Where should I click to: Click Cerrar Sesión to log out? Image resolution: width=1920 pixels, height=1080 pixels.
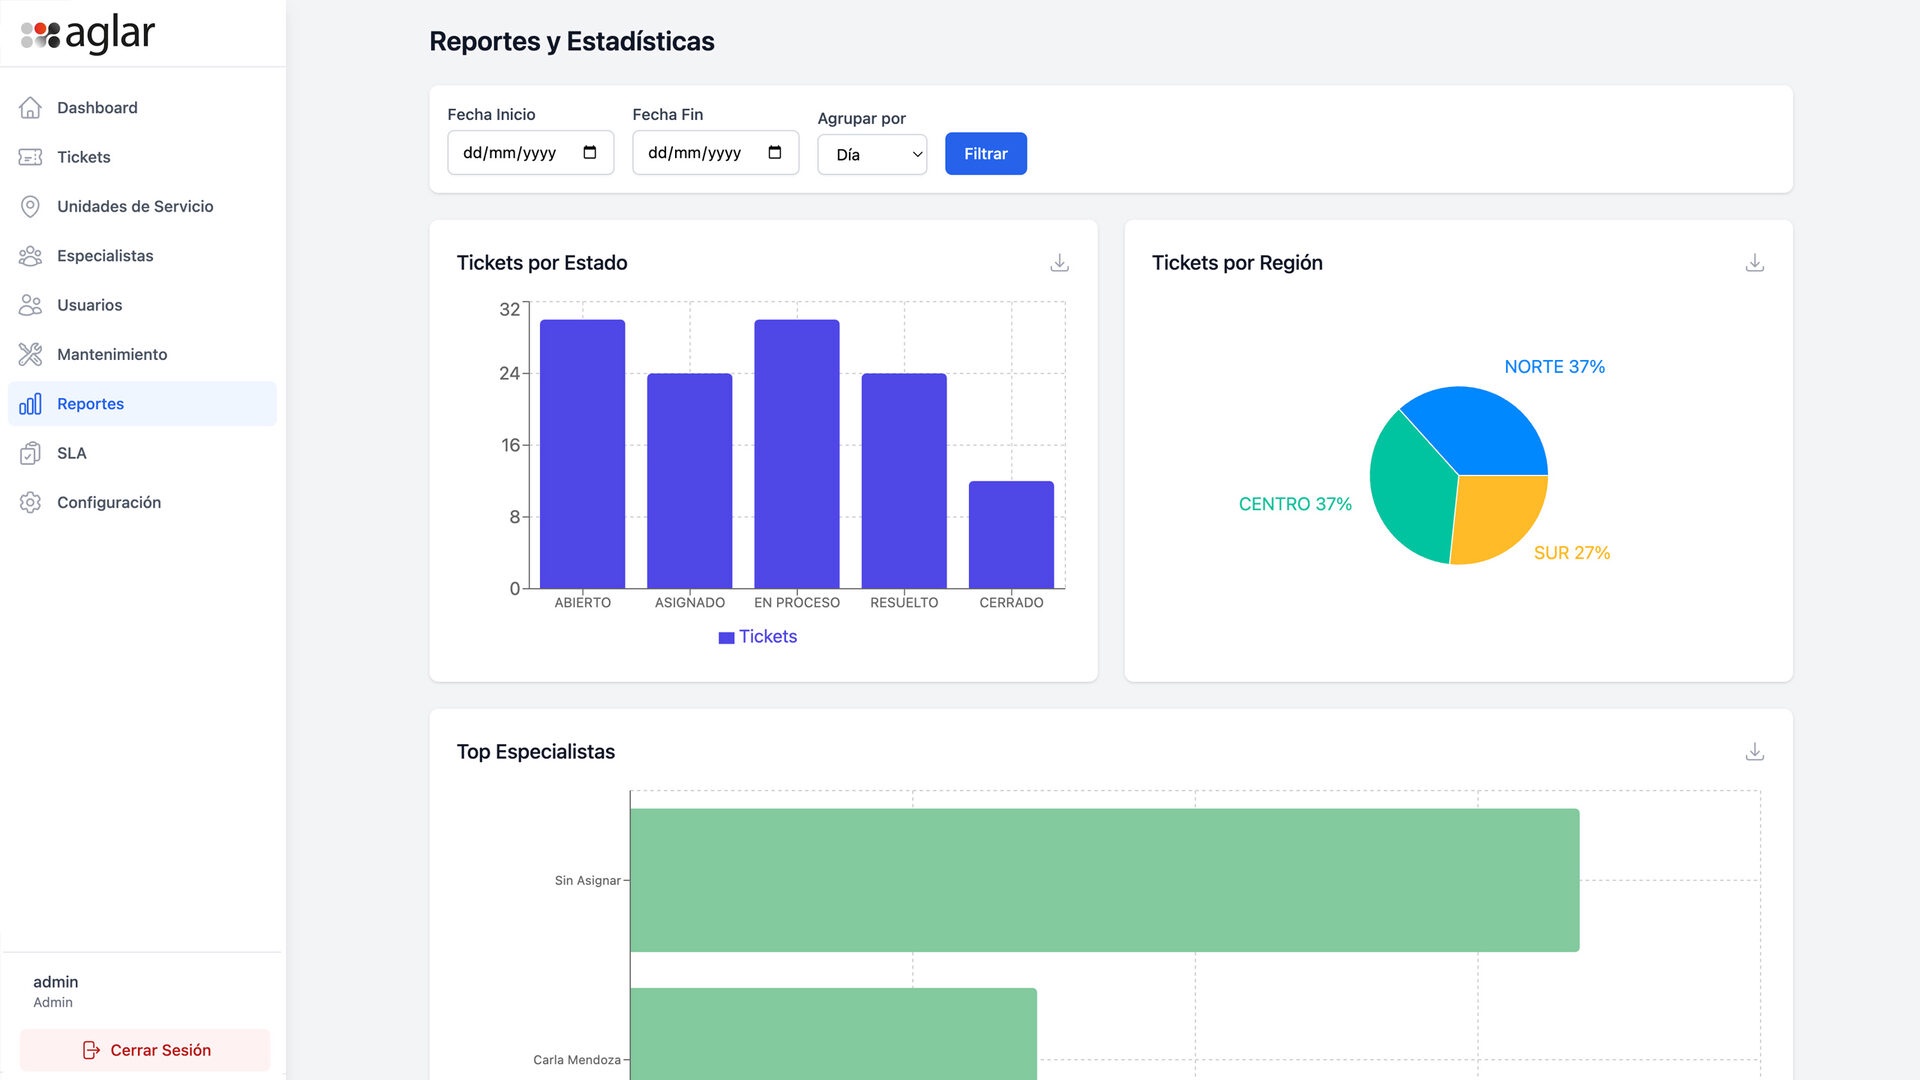click(x=145, y=1050)
